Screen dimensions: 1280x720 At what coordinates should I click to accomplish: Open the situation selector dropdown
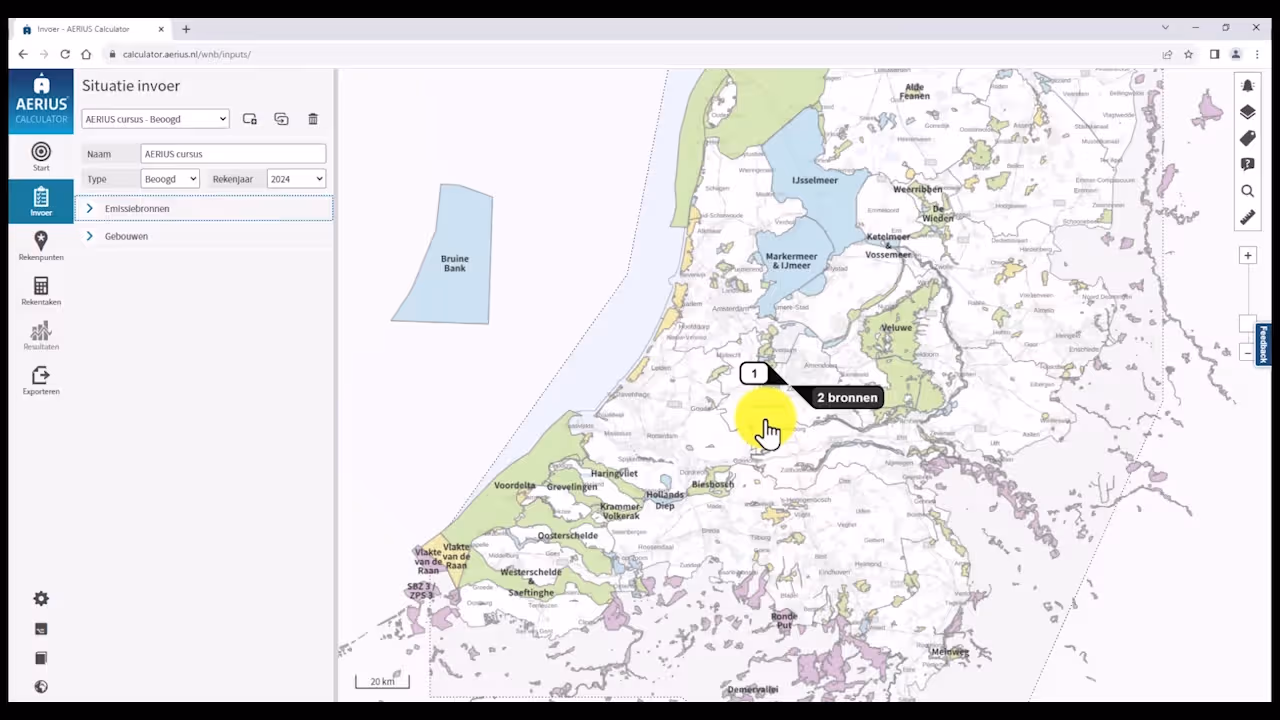click(x=156, y=119)
